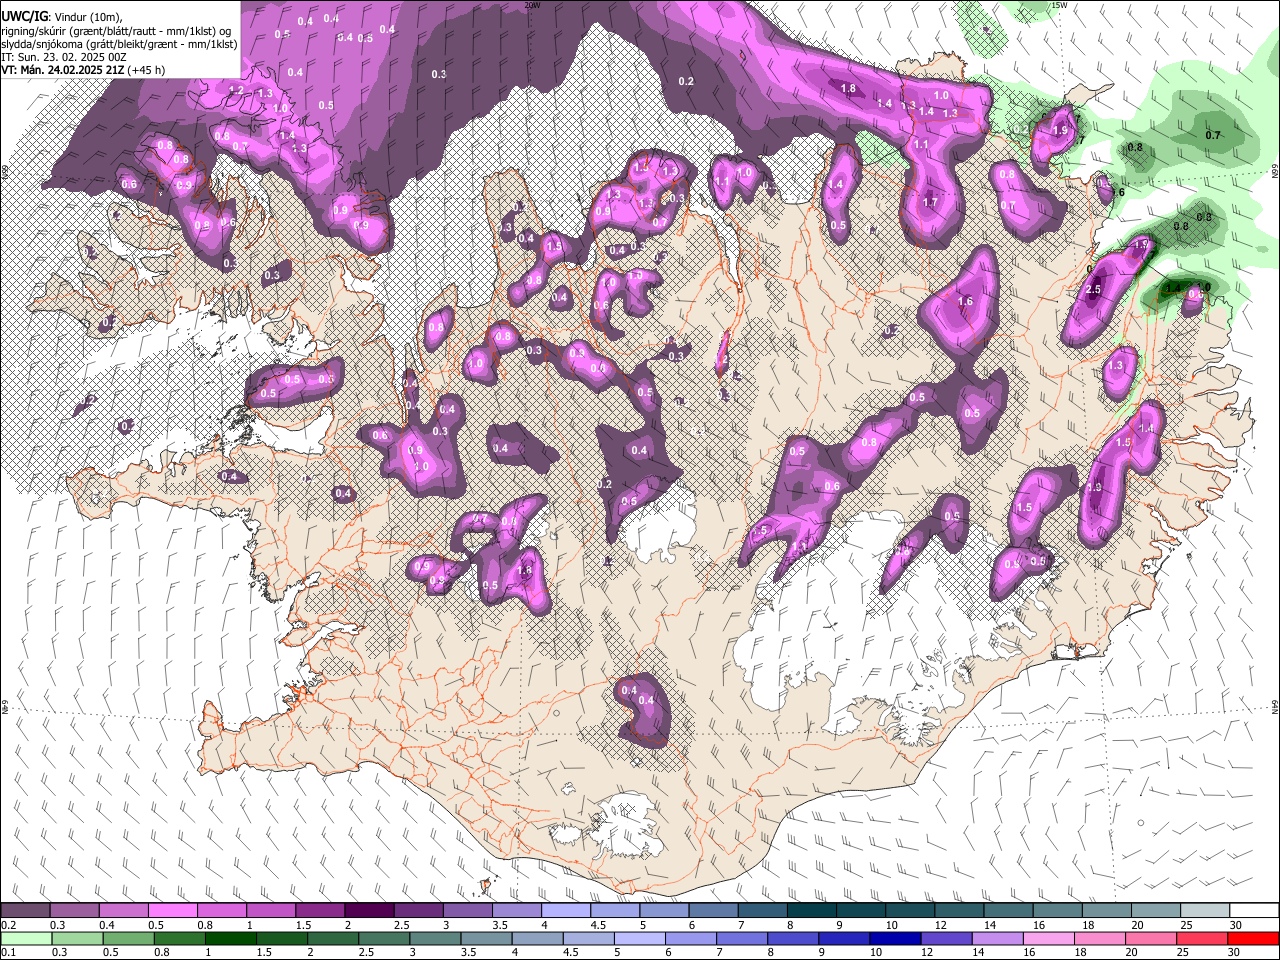Click the VT: Mán. 24.02.2025 21Z time
The height and width of the screenshot is (960, 1280).
[x=62, y=70]
